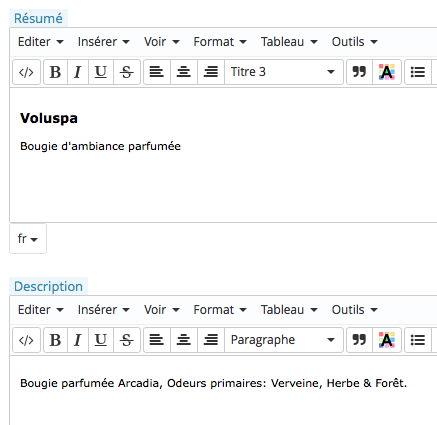Open Voir menu in Résumé editor
Screen dimensions: 437x425
point(162,42)
